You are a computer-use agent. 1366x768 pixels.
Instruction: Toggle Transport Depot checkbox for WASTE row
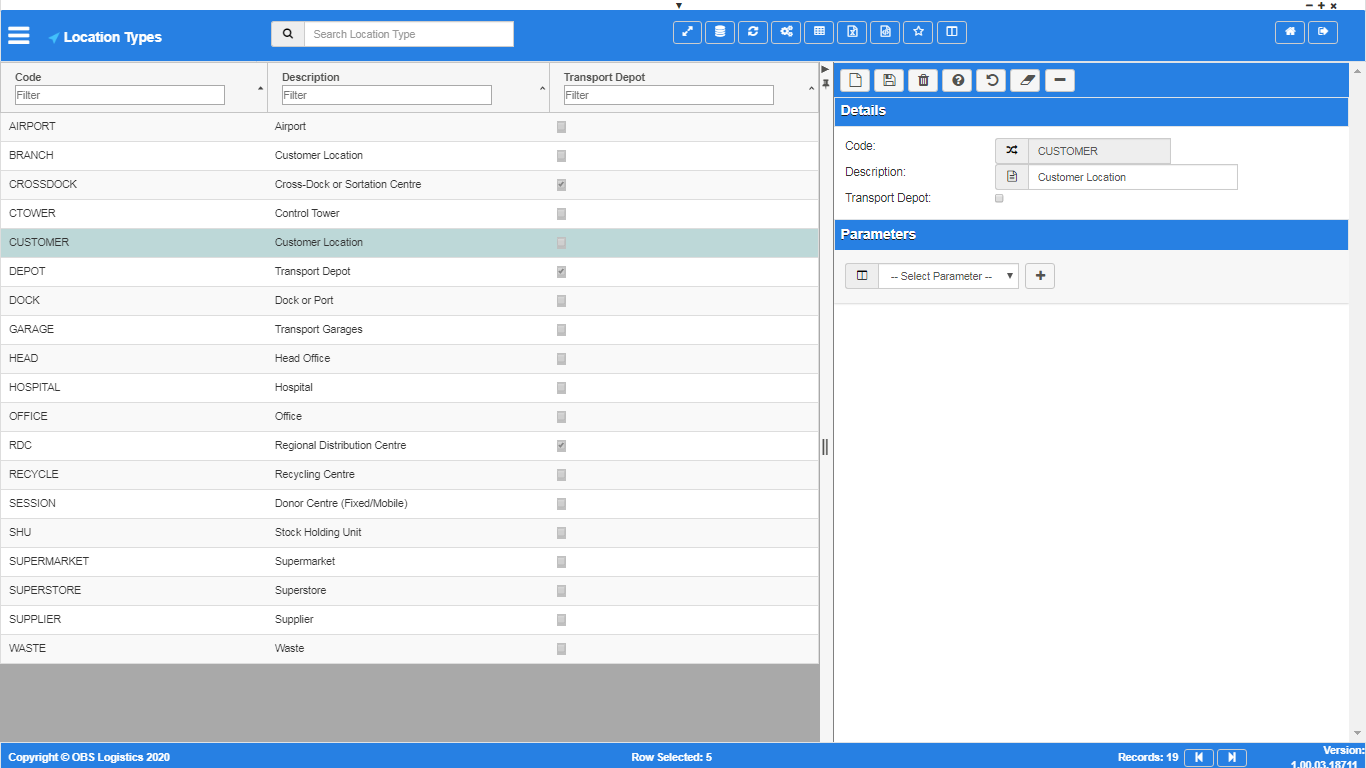click(x=561, y=649)
